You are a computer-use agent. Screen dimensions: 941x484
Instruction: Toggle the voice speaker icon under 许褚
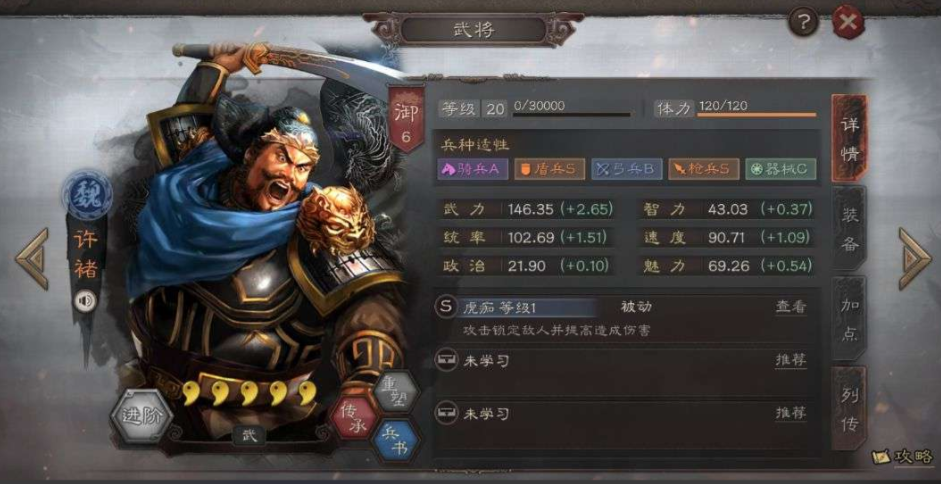coord(85,301)
